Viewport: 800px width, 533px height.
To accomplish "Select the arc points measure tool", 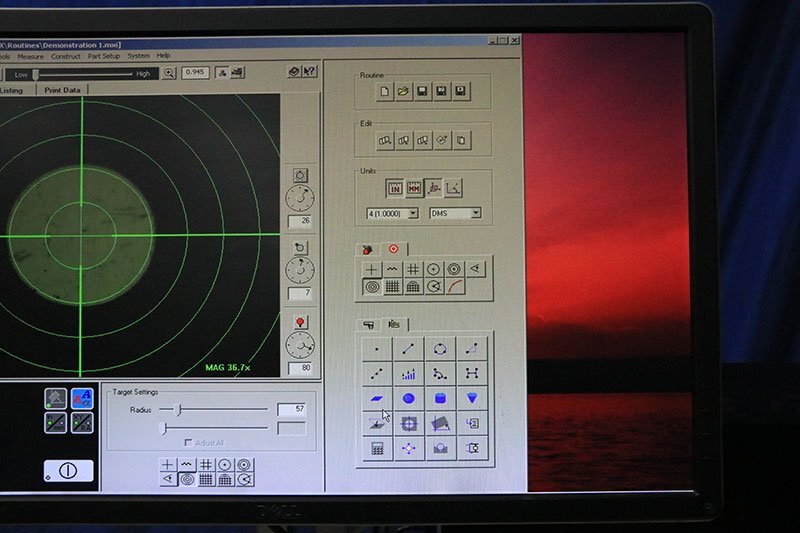I will 440,374.
